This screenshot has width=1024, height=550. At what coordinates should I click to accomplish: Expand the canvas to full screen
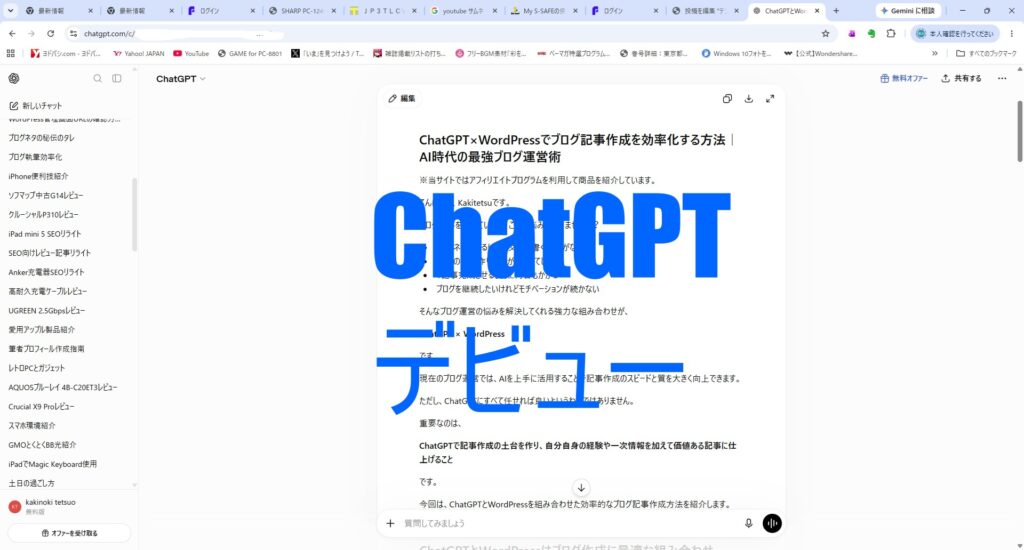(770, 99)
